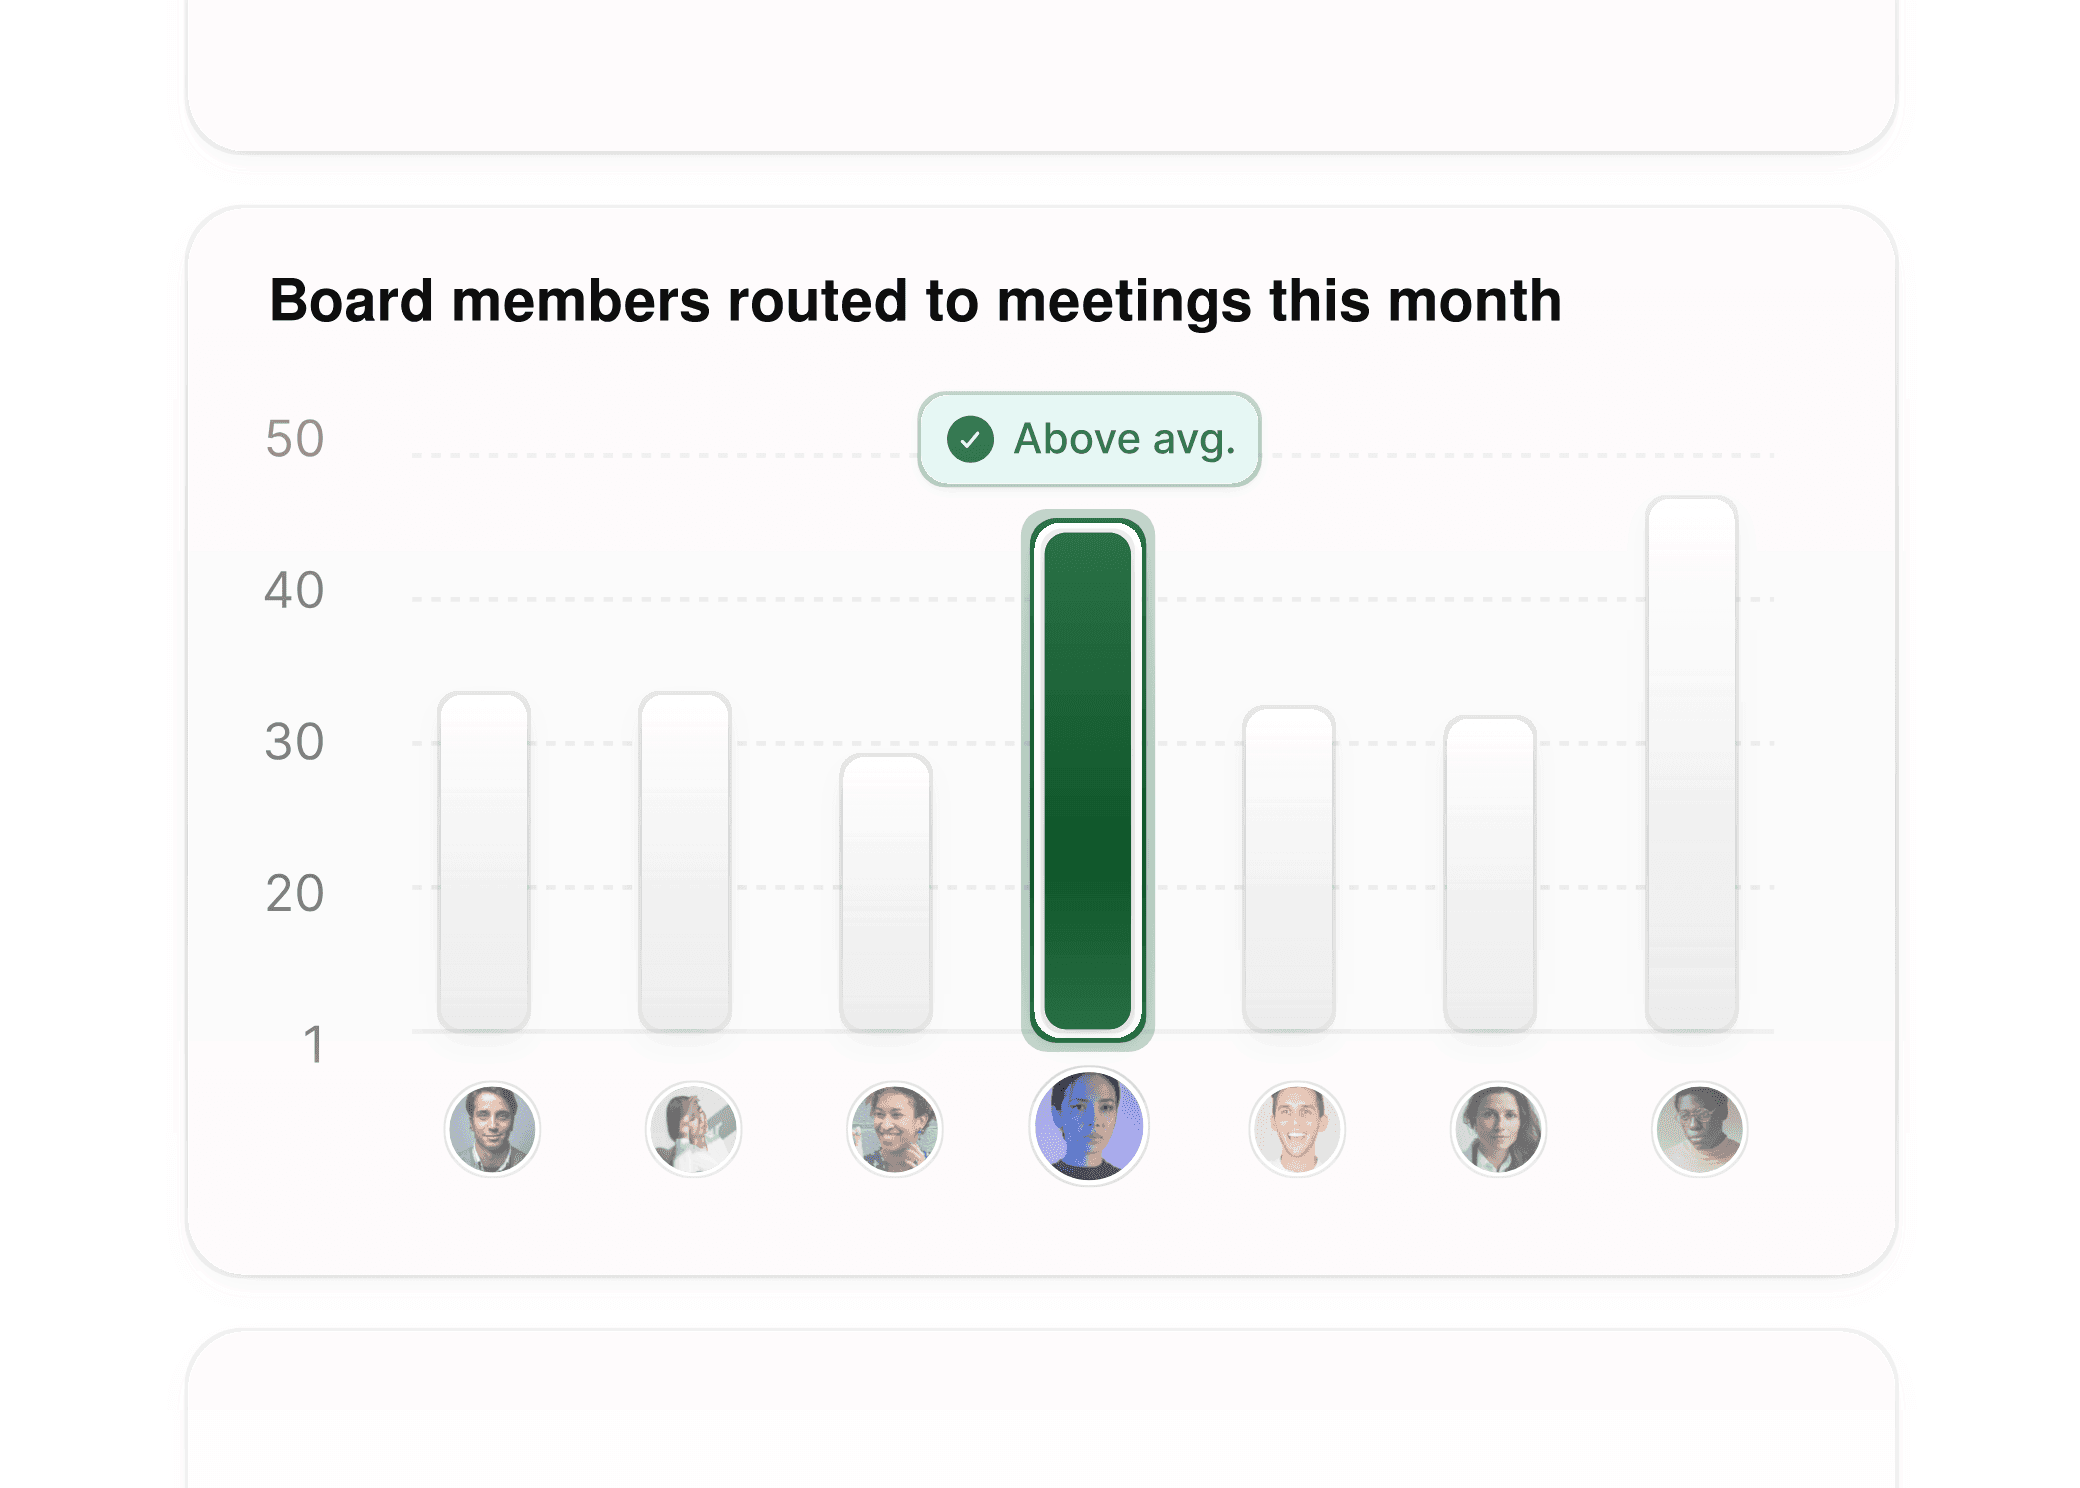
Task: Click the smiling board member's avatar below the white bar
Action: 894,1128
